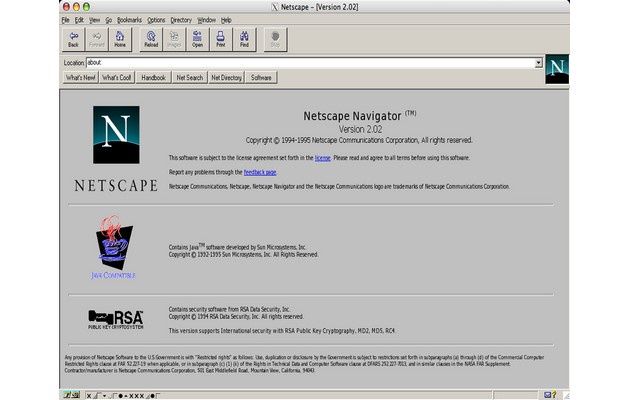Image resolution: width=630 pixels, height=400 pixels.
Task: Open the Handbook button
Action: pyautogui.click(x=153, y=78)
